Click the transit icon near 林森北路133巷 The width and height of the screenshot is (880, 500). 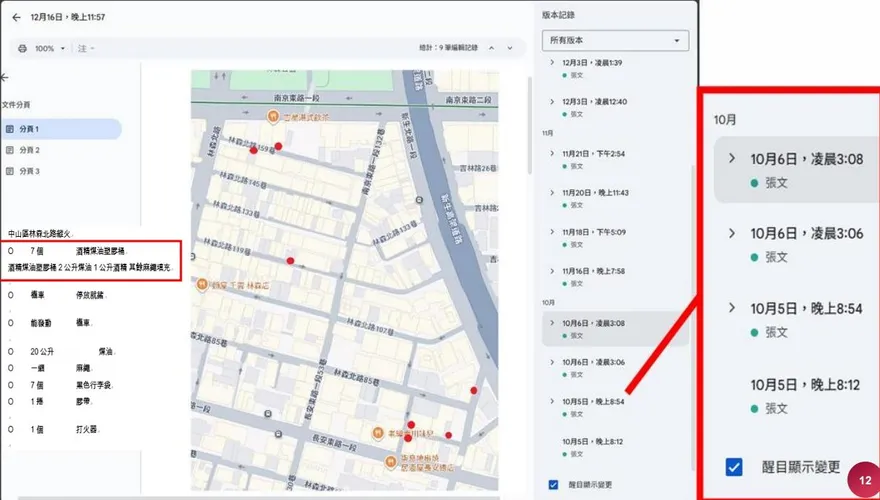[419, 200]
